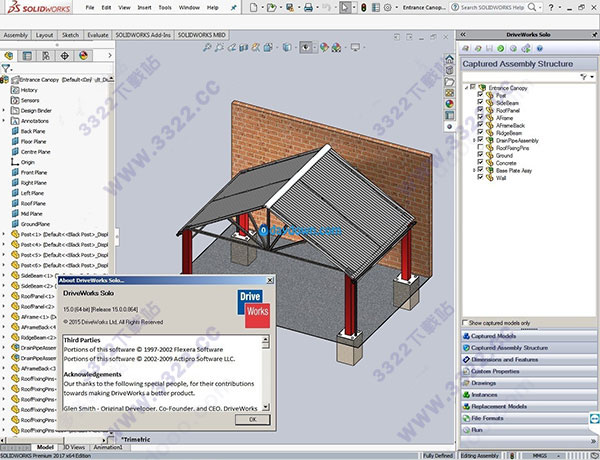Switch to the PropertyManager tab icon
This screenshot has height=460, width=600.
[x=25, y=56]
